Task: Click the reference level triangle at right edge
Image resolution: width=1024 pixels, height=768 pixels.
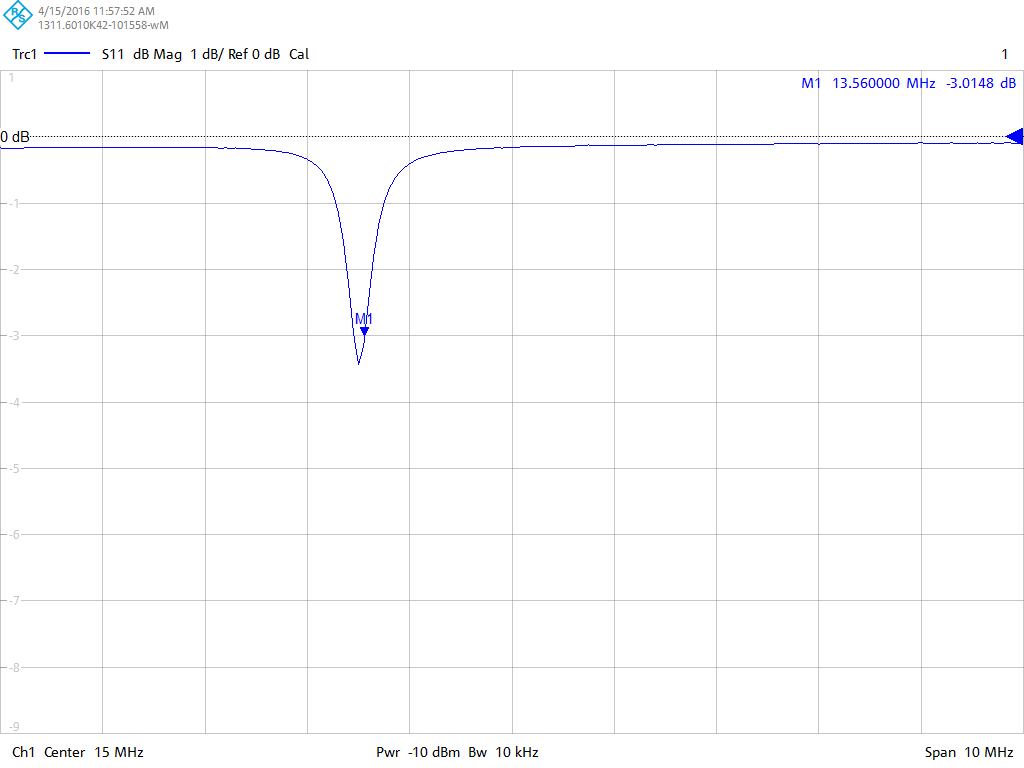Action: click(1014, 136)
